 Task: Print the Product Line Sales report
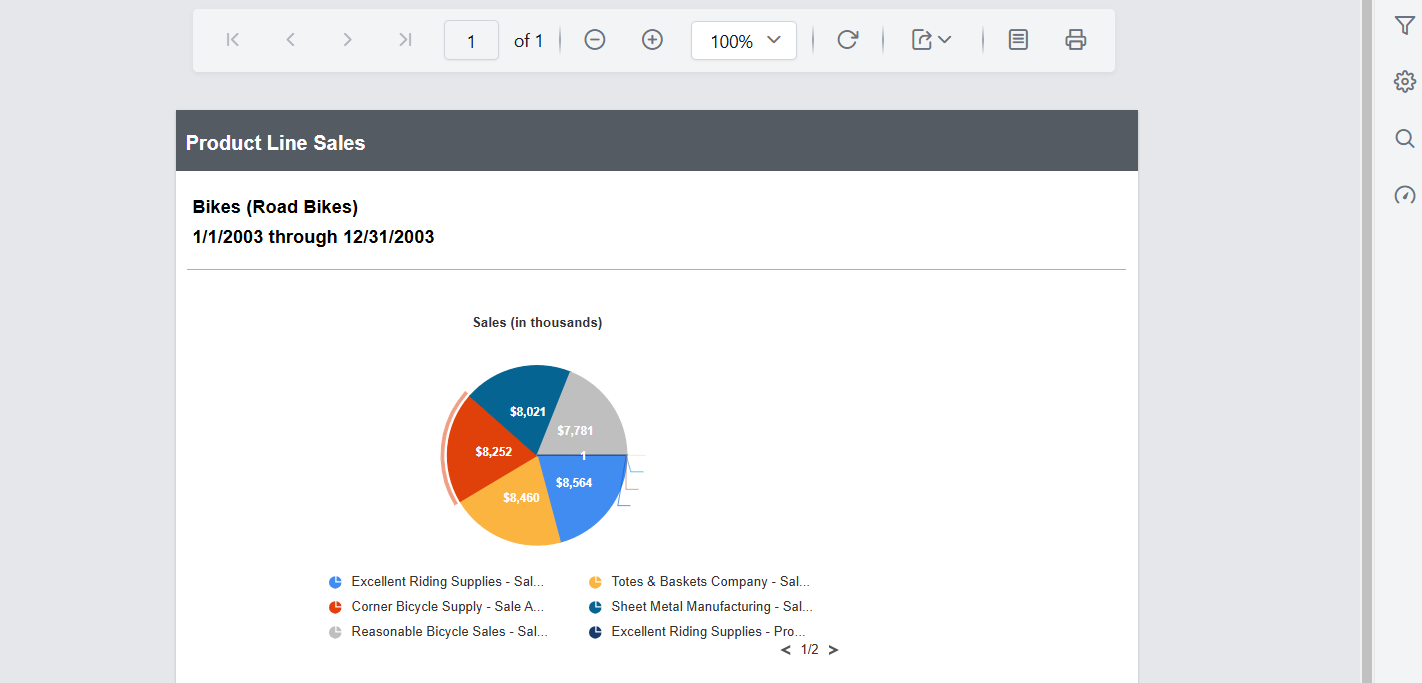click(x=1075, y=40)
